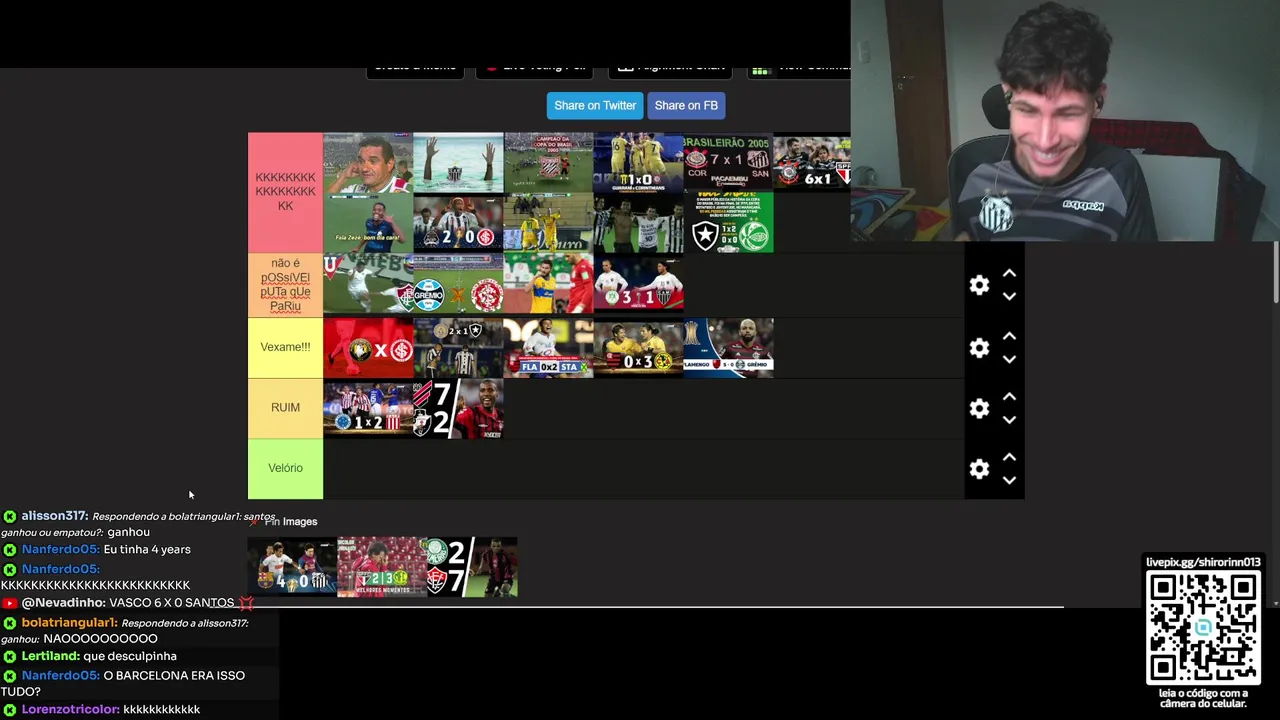Move the Velório tier row up

(x=1009, y=457)
